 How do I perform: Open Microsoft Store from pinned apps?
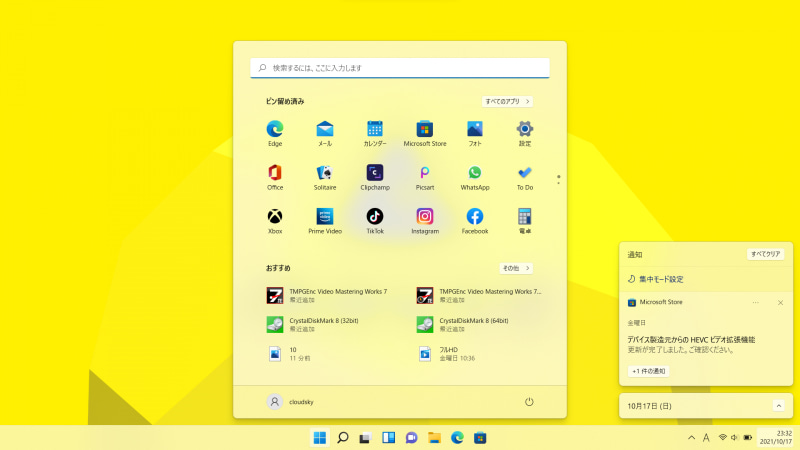(424, 134)
